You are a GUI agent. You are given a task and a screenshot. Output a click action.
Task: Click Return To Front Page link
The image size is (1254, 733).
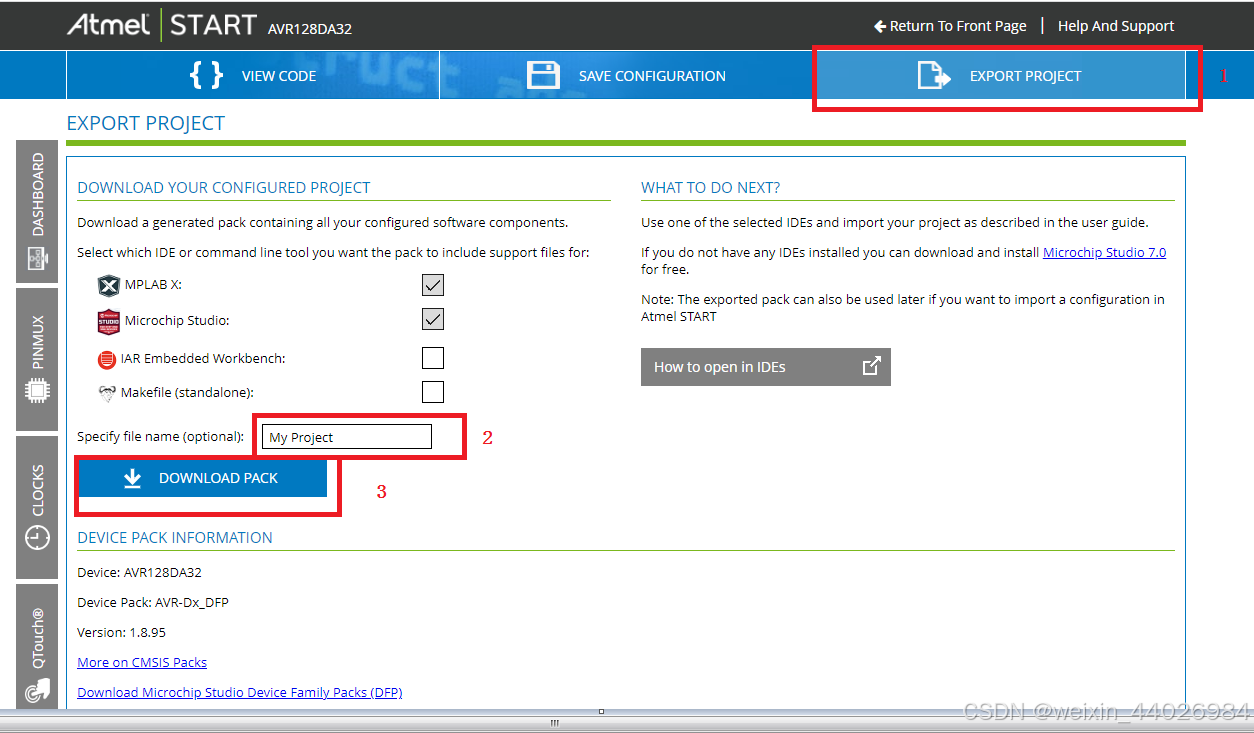tap(950, 26)
